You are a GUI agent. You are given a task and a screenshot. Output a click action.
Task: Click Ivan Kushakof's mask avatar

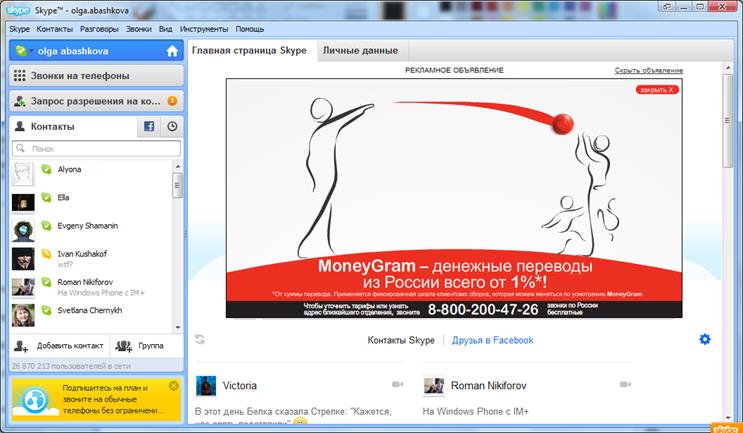23,259
